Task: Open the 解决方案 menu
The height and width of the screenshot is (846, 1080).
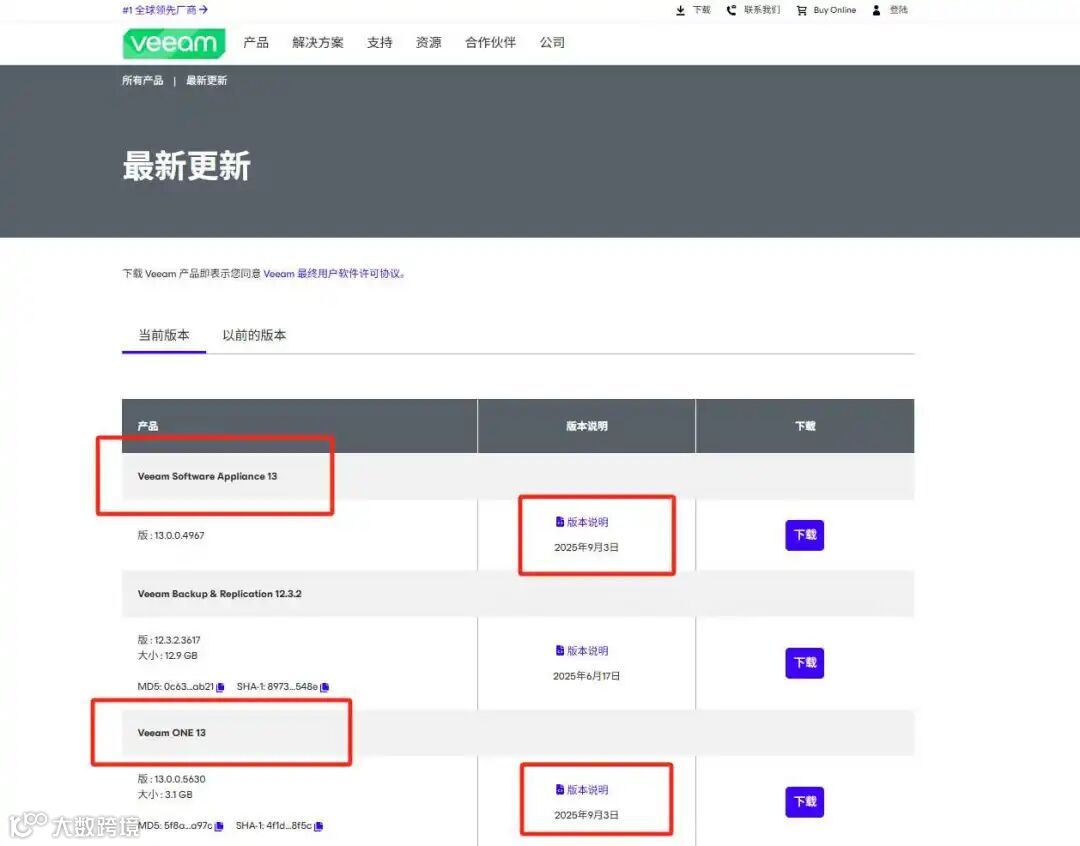Action: 318,43
